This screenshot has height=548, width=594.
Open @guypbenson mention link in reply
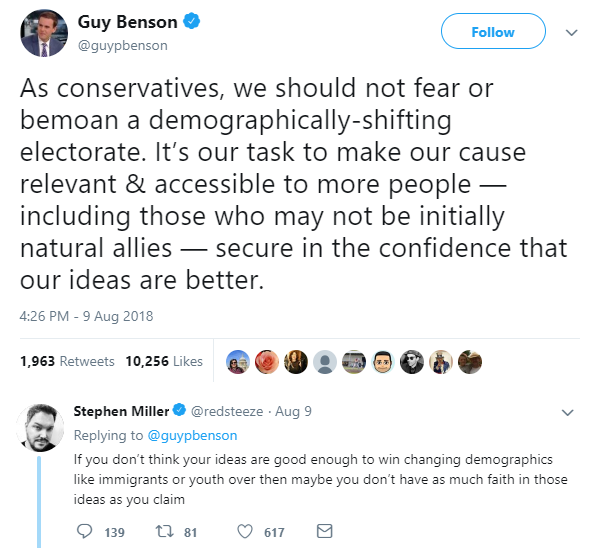[x=192, y=436]
